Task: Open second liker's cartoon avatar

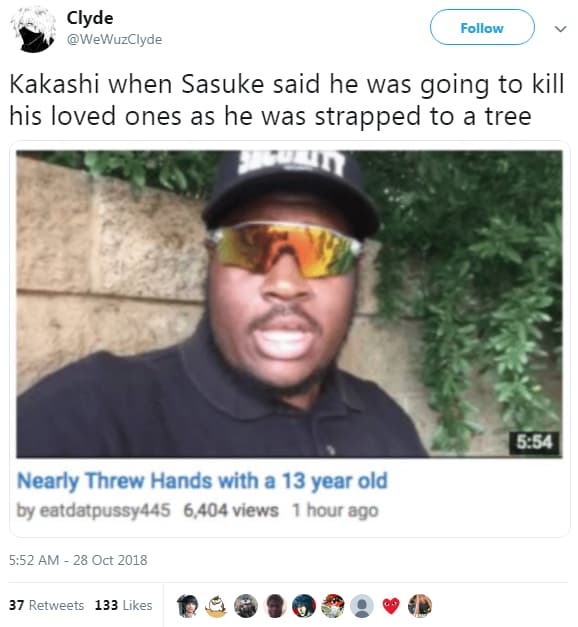Action: (216, 605)
